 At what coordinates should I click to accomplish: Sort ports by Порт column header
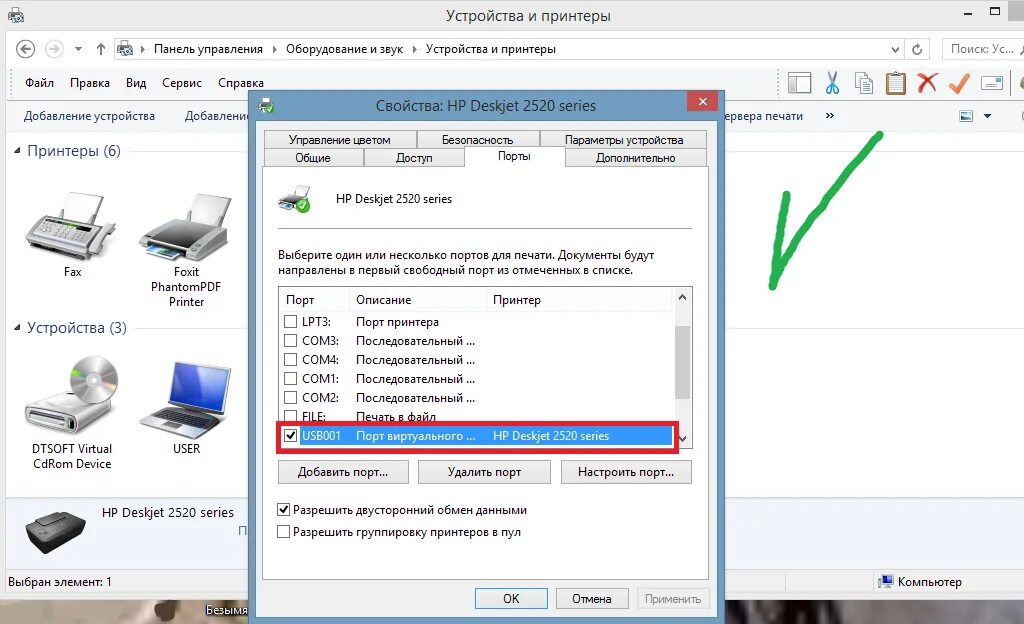pyautogui.click(x=314, y=300)
